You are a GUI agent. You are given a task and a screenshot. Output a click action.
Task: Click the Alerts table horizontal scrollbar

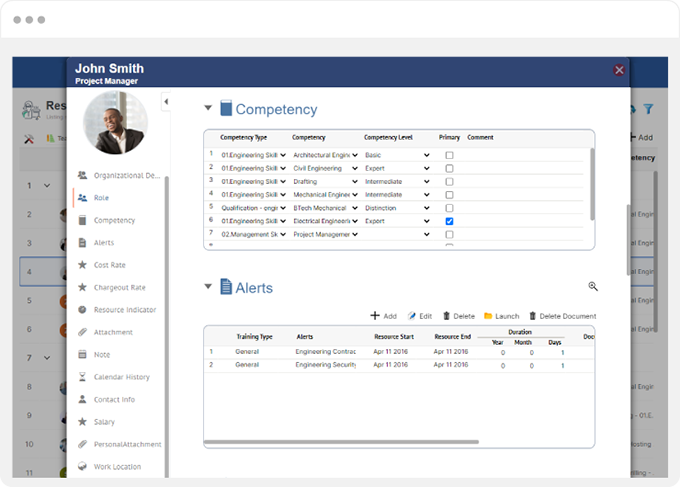[341, 442]
